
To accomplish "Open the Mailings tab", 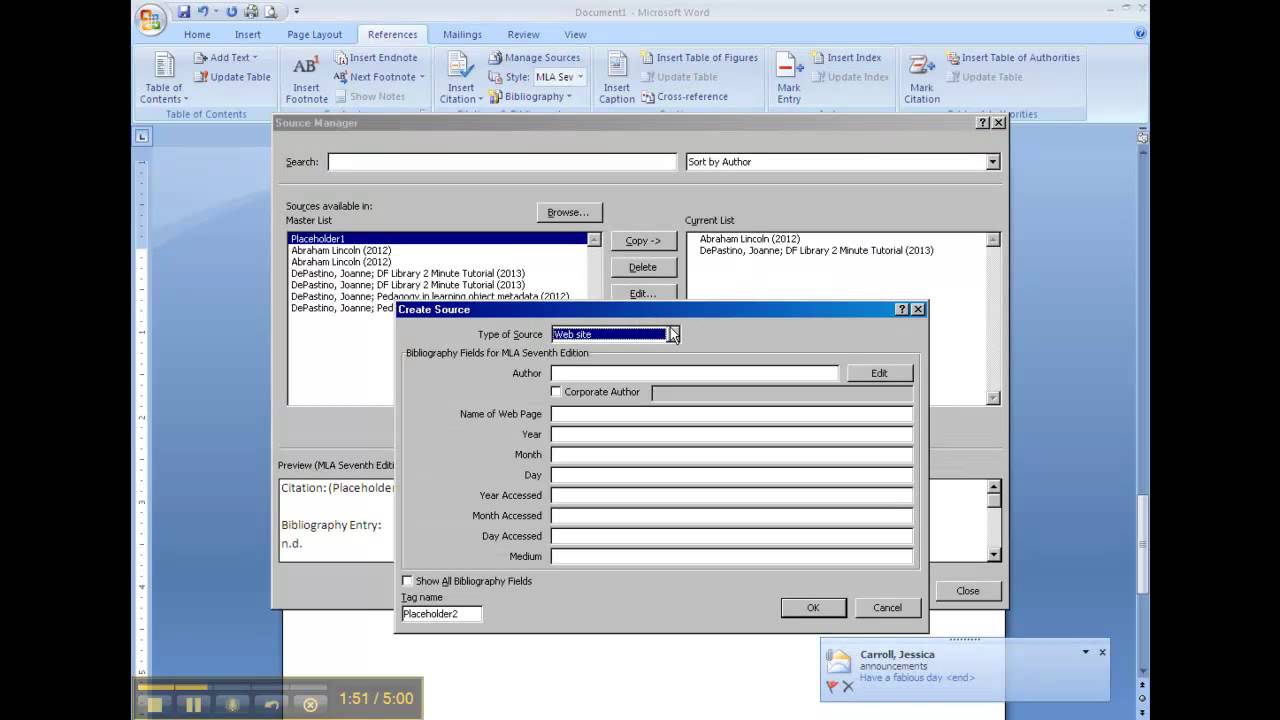I will pyautogui.click(x=462, y=35).
